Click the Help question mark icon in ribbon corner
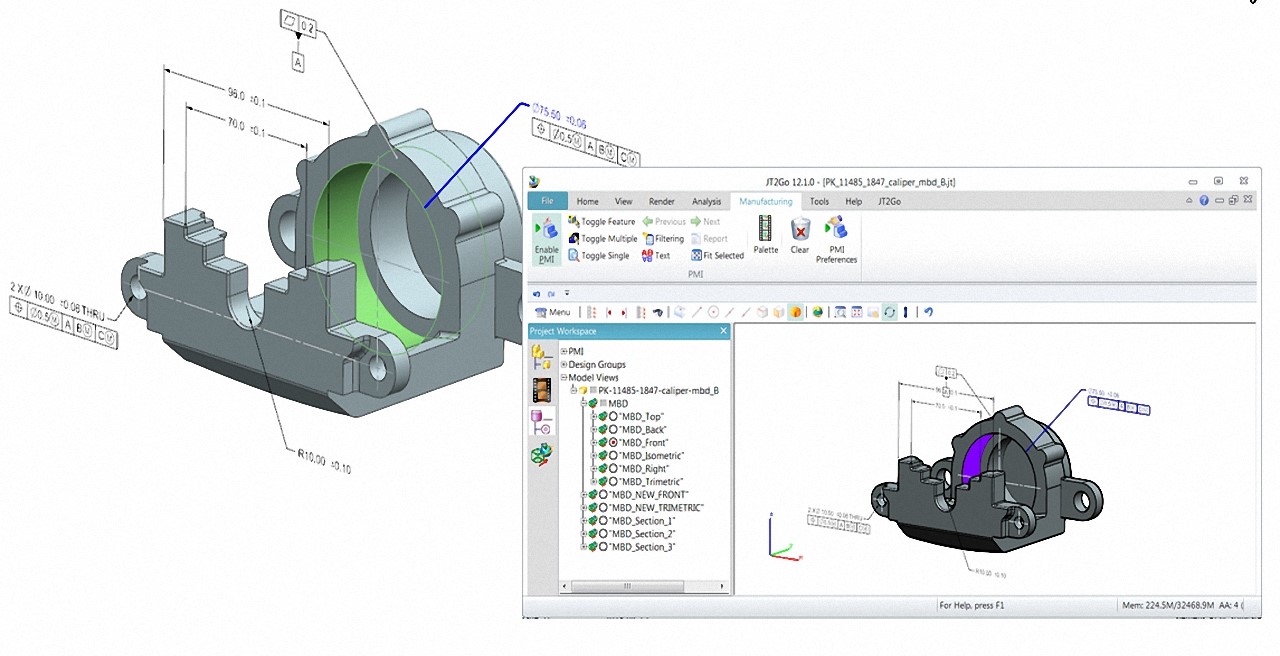The width and height of the screenshot is (1280, 656). (1204, 201)
